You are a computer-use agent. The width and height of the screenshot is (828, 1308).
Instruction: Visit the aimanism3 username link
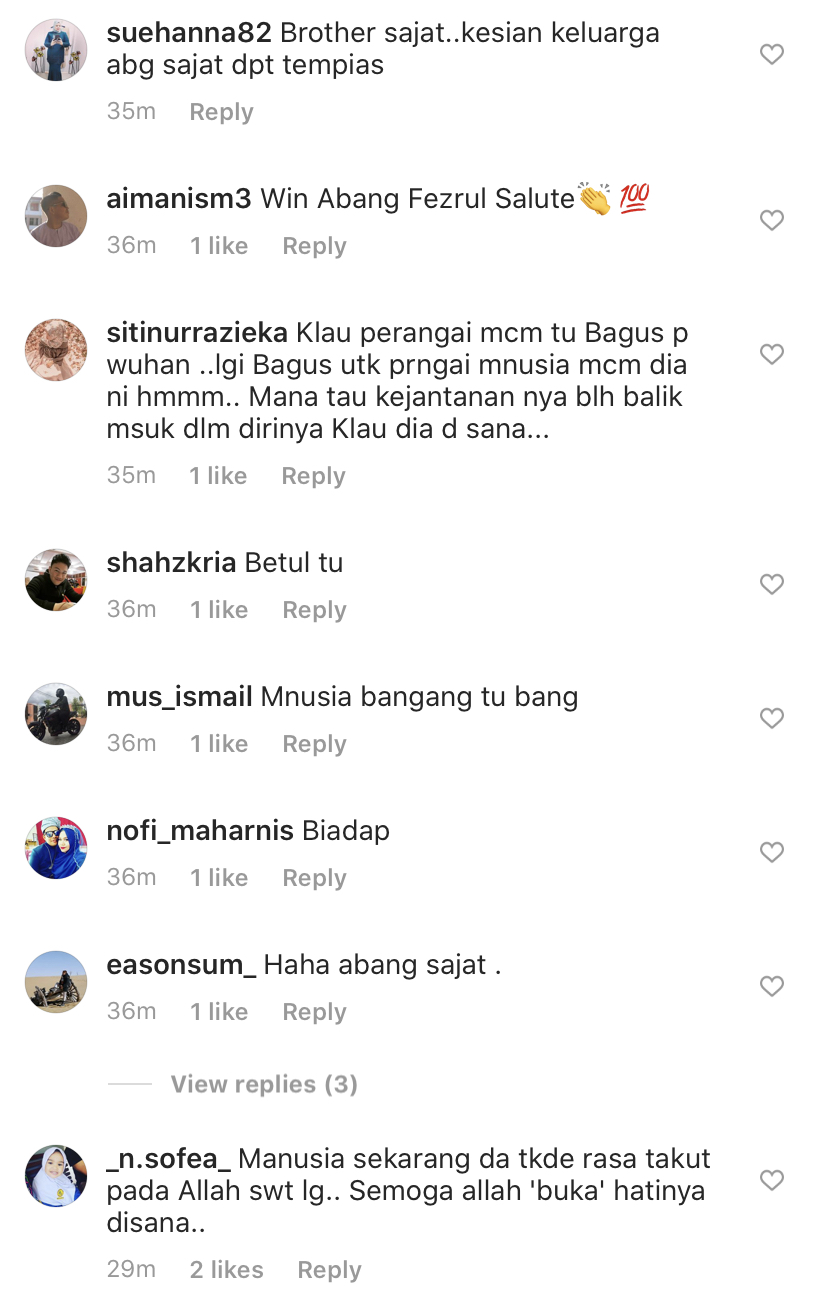tap(179, 199)
